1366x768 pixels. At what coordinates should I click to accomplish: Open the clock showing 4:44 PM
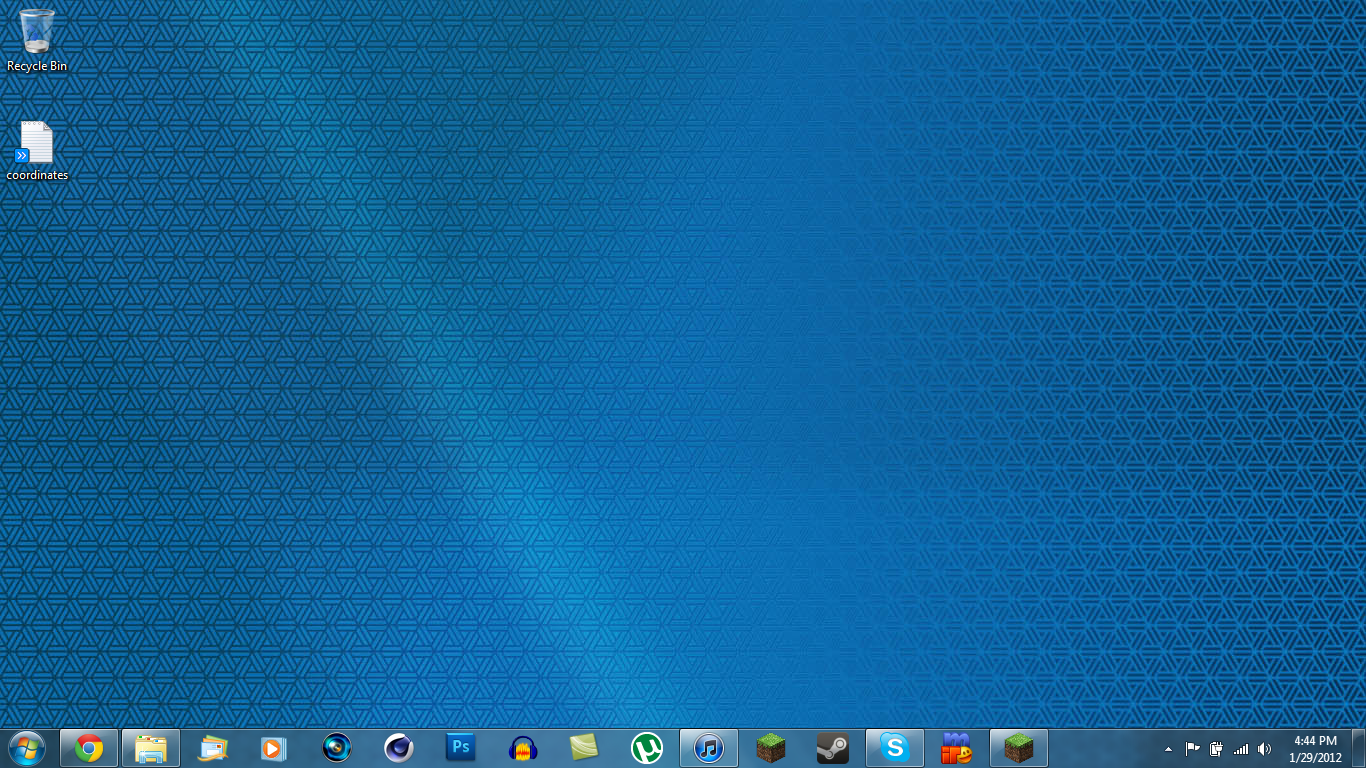tap(1315, 748)
